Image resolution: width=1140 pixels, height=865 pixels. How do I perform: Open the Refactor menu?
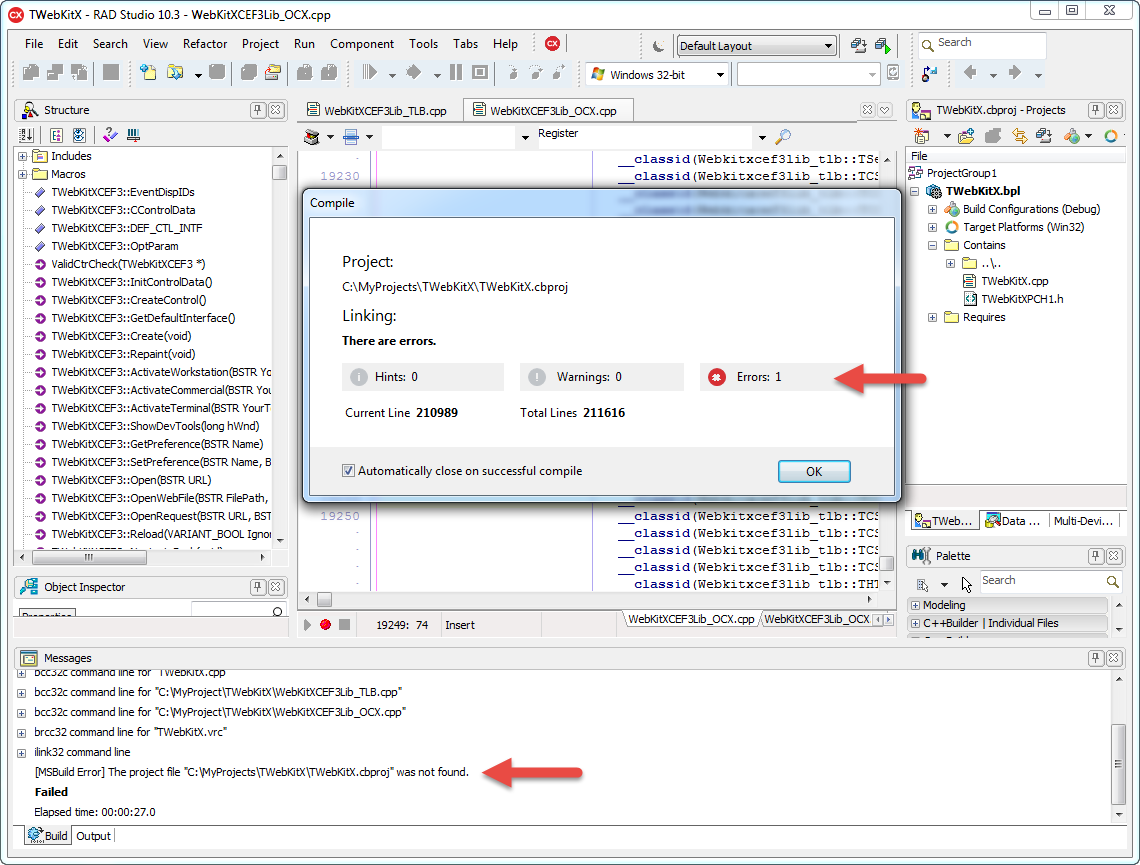[205, 44]
